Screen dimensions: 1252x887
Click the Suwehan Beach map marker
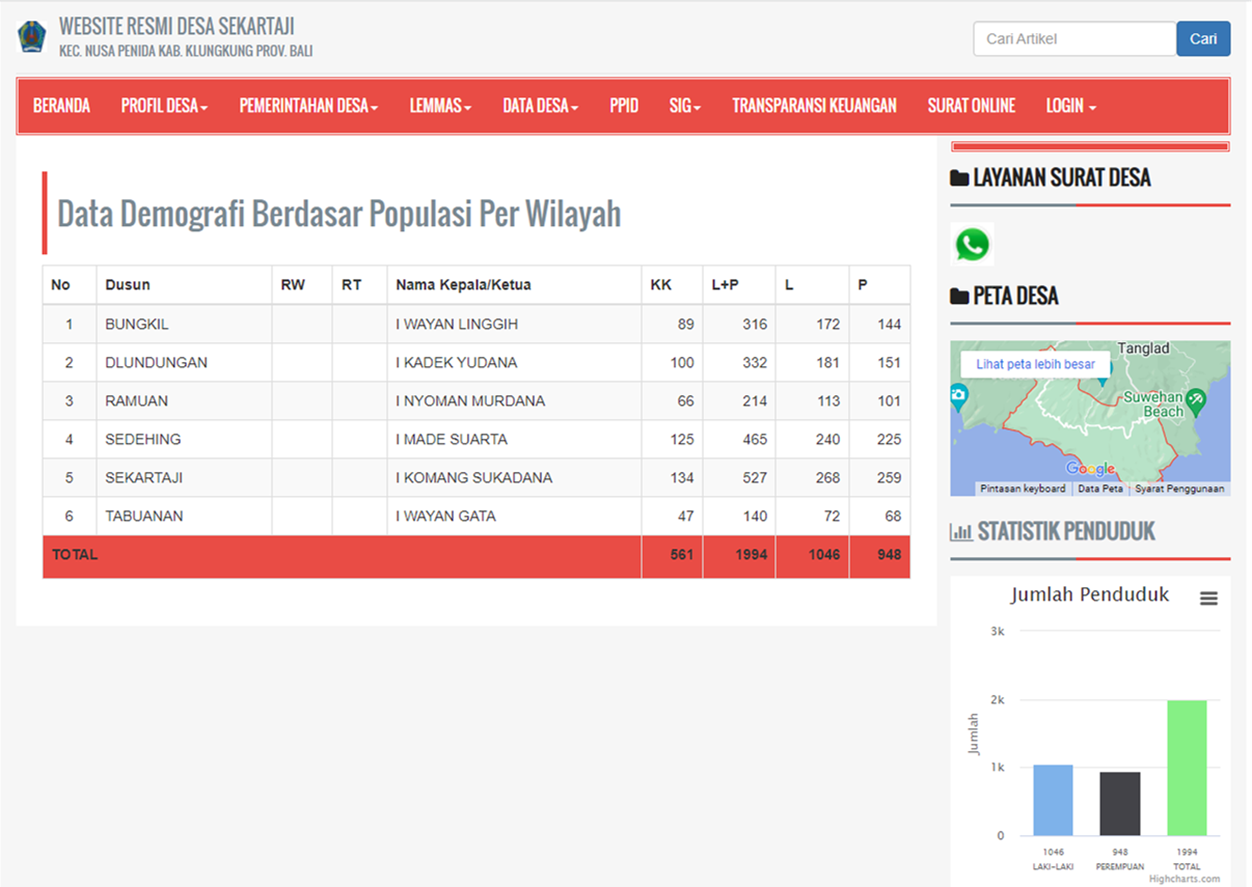pyautogui.click(x=1196, y=400)
